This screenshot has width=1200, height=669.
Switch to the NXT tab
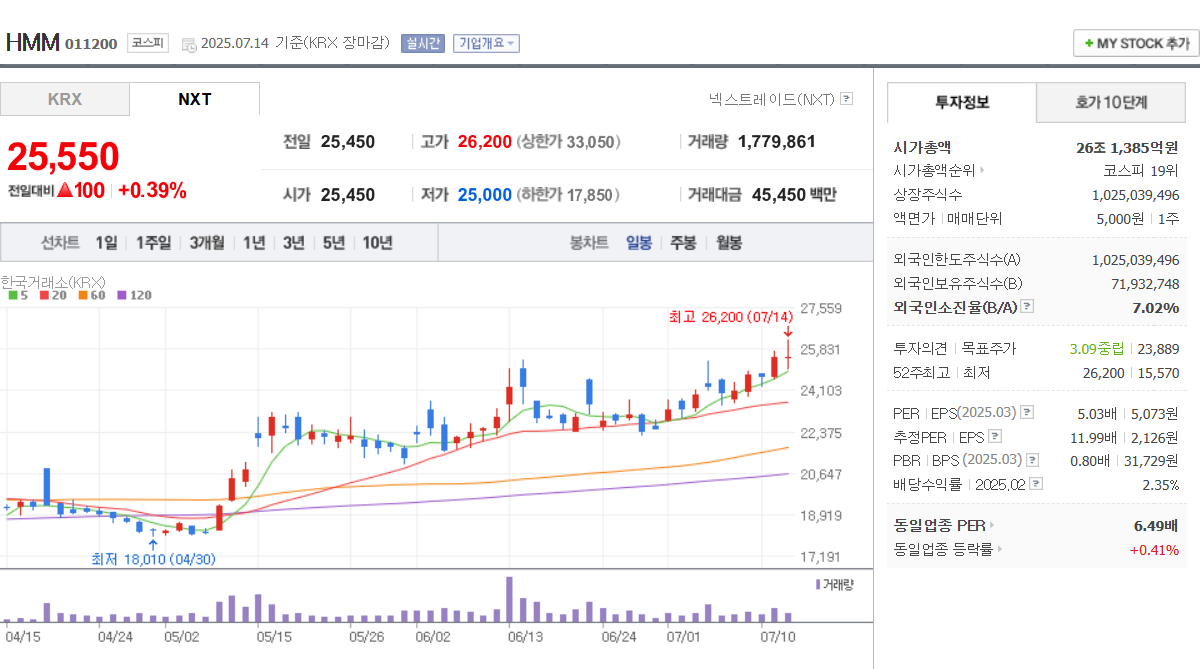(195, 99)
